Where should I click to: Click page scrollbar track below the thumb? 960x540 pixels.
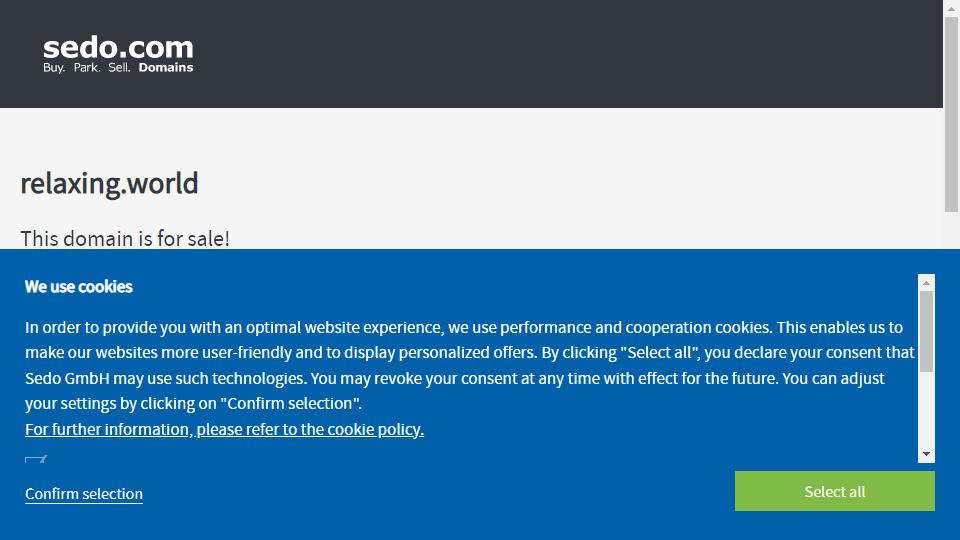pyautogui.click(x=951, y=230)
